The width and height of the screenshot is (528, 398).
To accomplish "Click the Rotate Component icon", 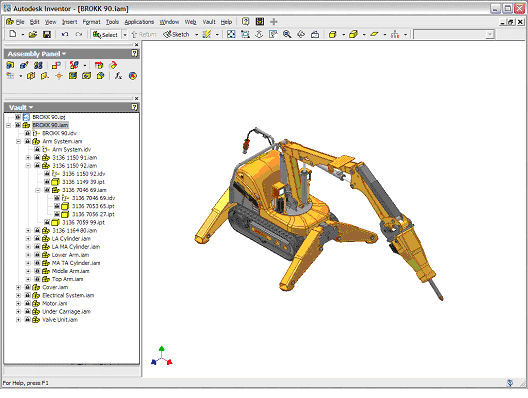I will click(113, 65).
